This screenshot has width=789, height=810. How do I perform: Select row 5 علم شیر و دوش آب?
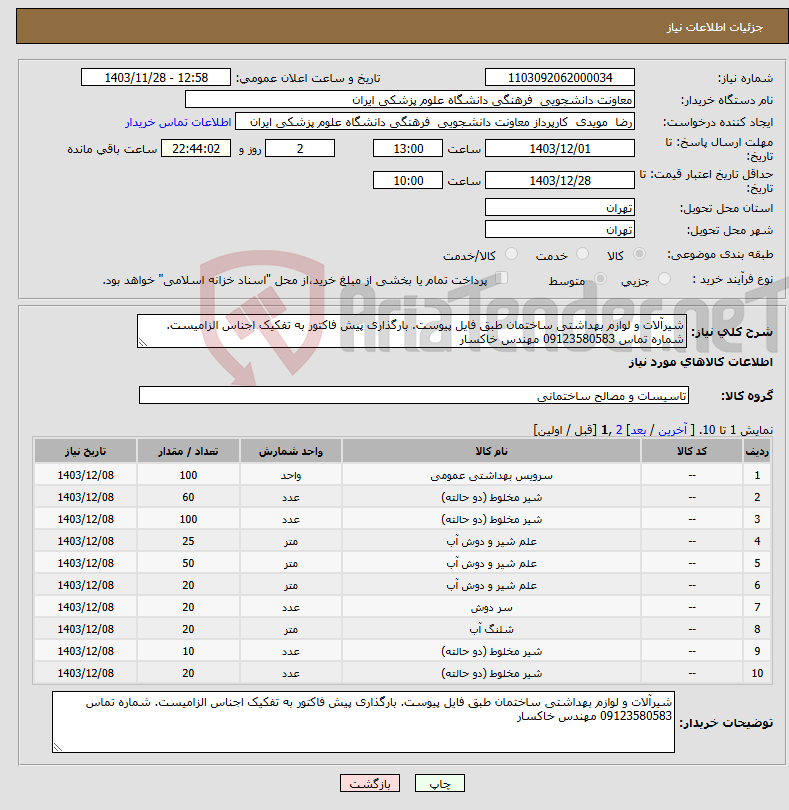[491, 563]
